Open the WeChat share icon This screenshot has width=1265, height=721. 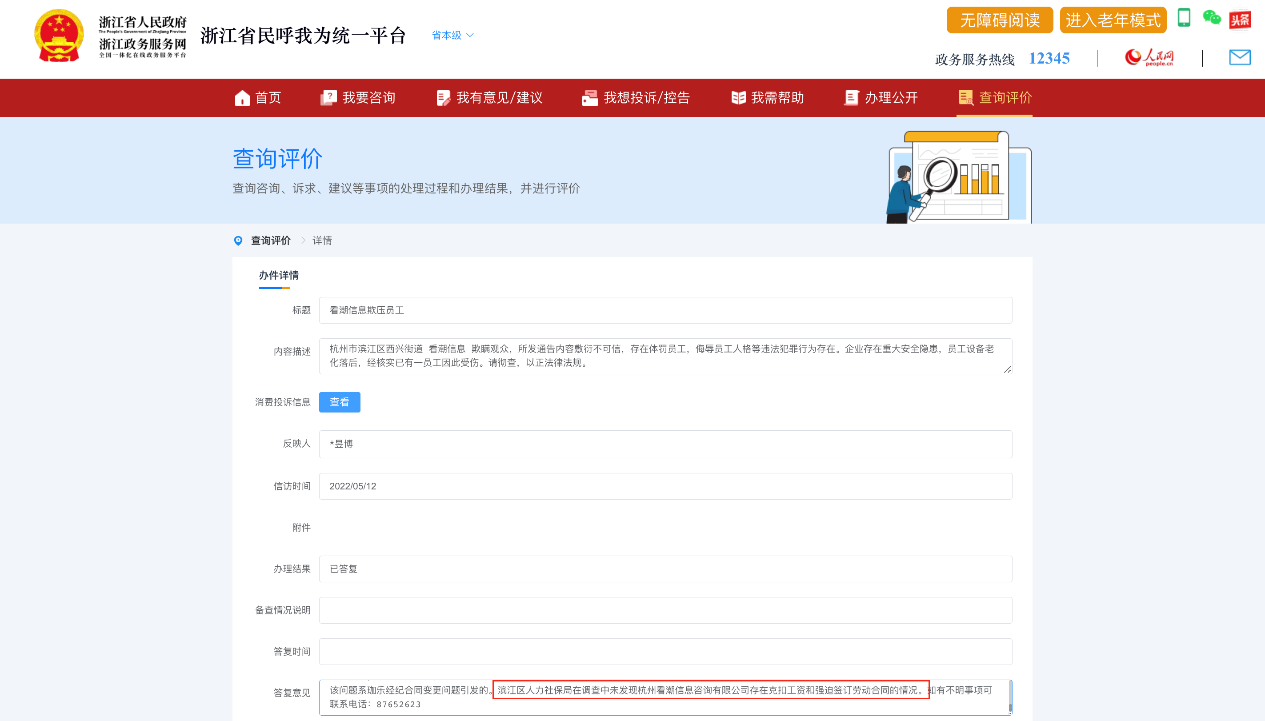(x=1211, y=18)
